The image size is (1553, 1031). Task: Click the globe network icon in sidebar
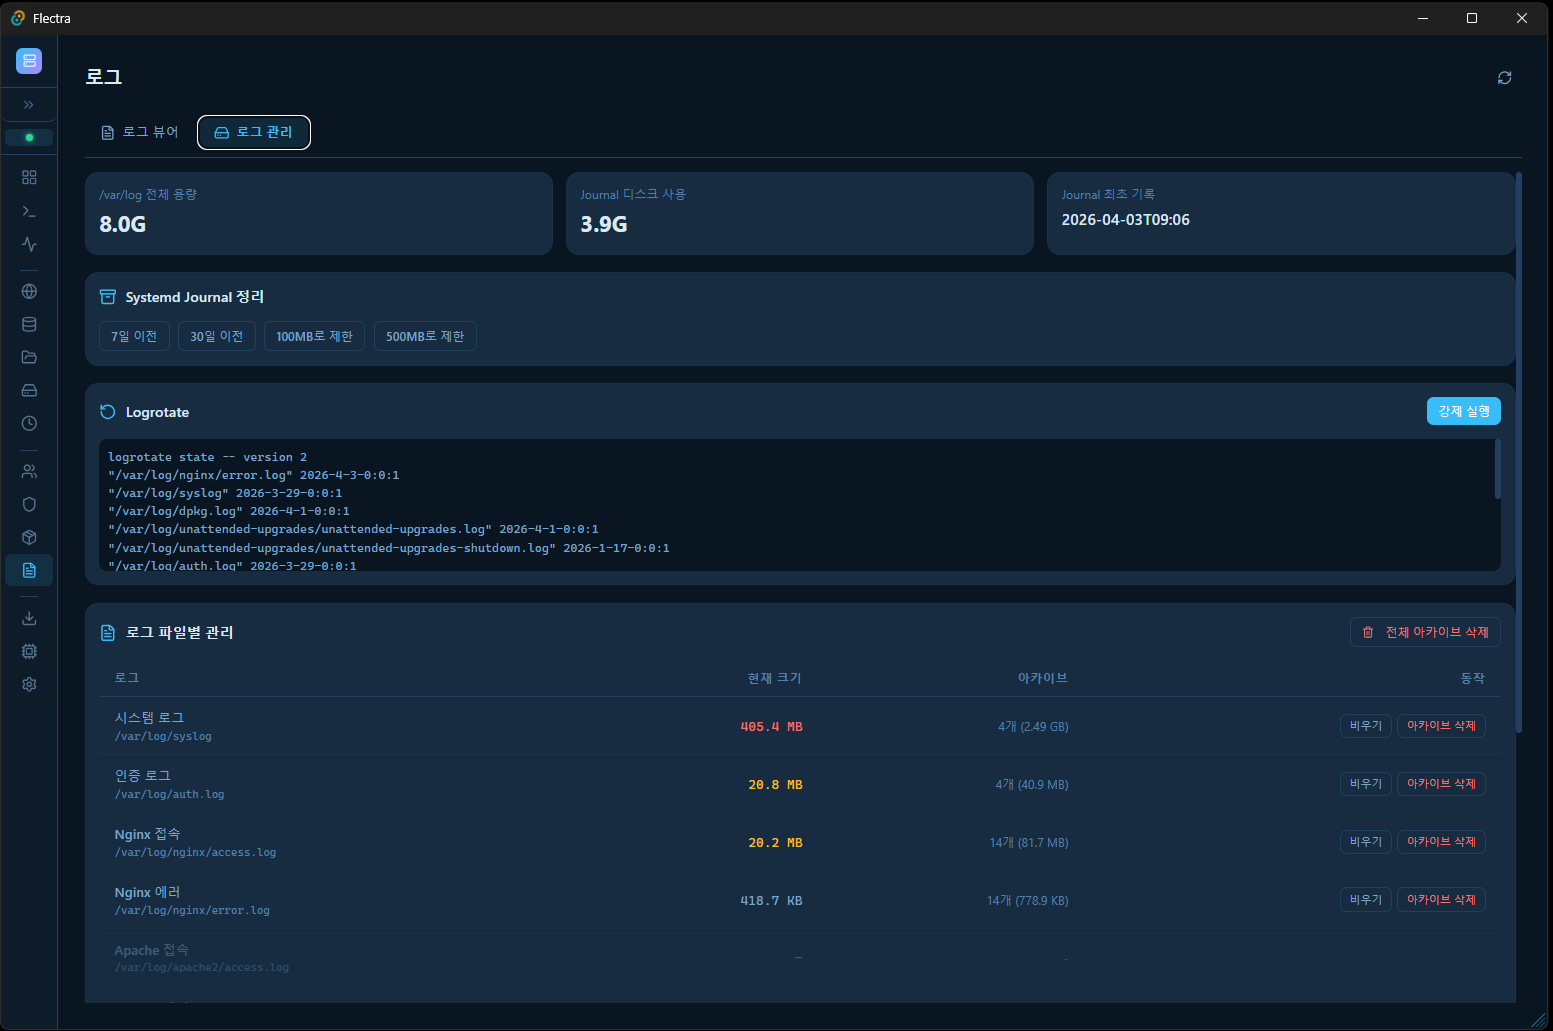pyautogui.click(x=29, y=292)
